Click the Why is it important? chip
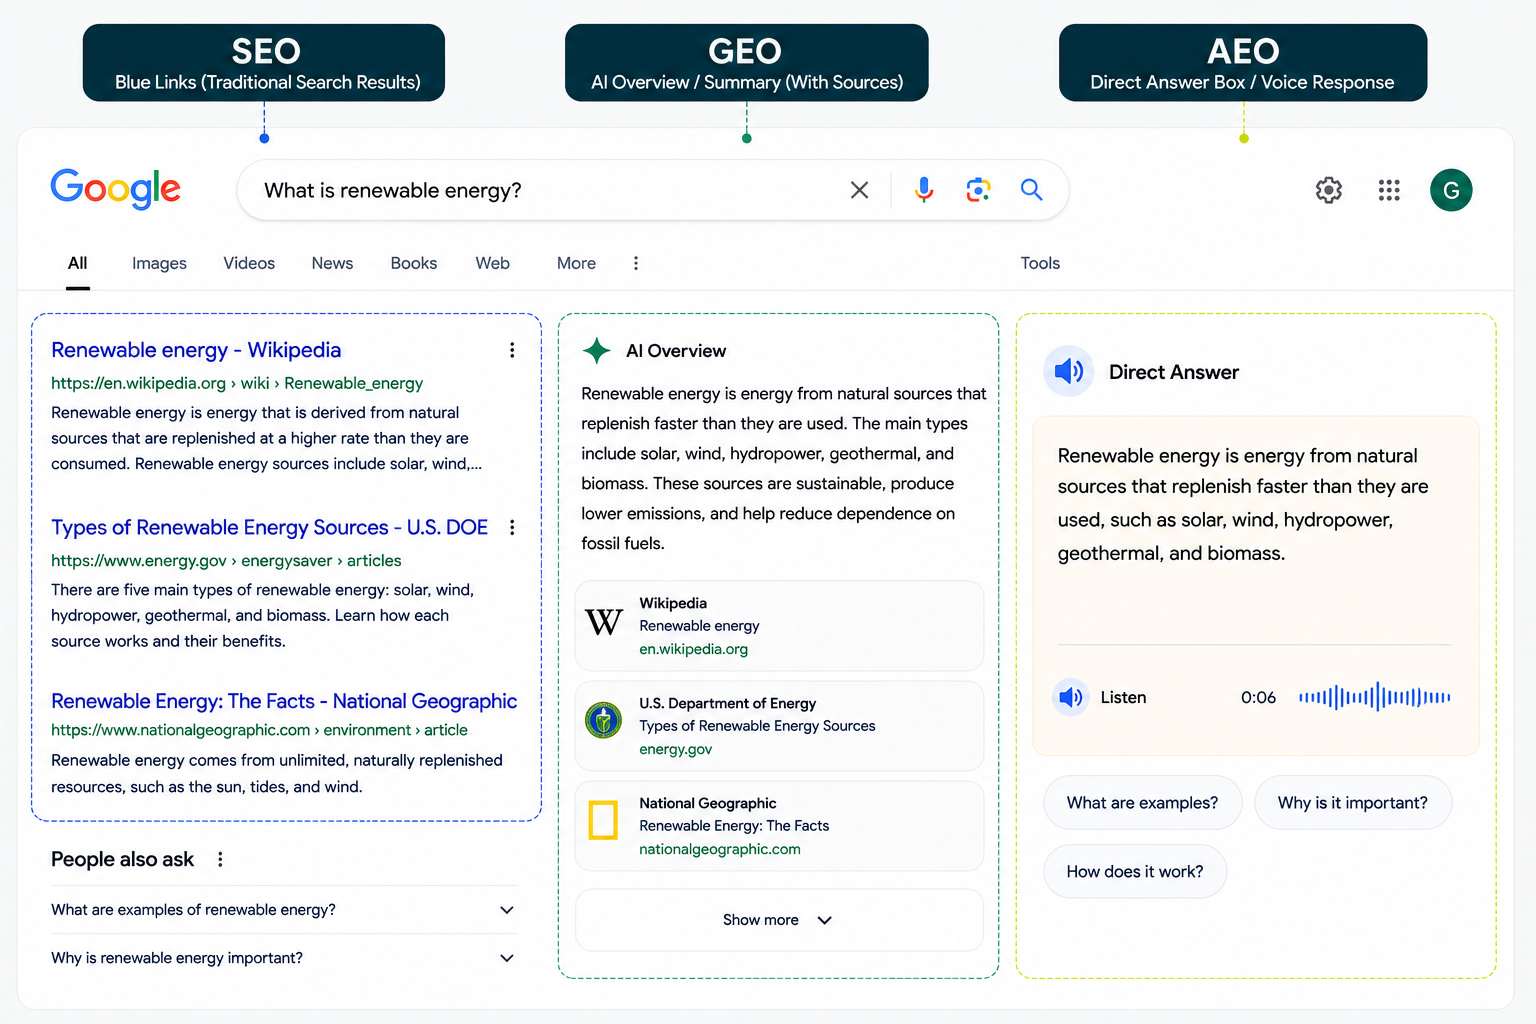 pyautogui.click(x=1352, y=803)
